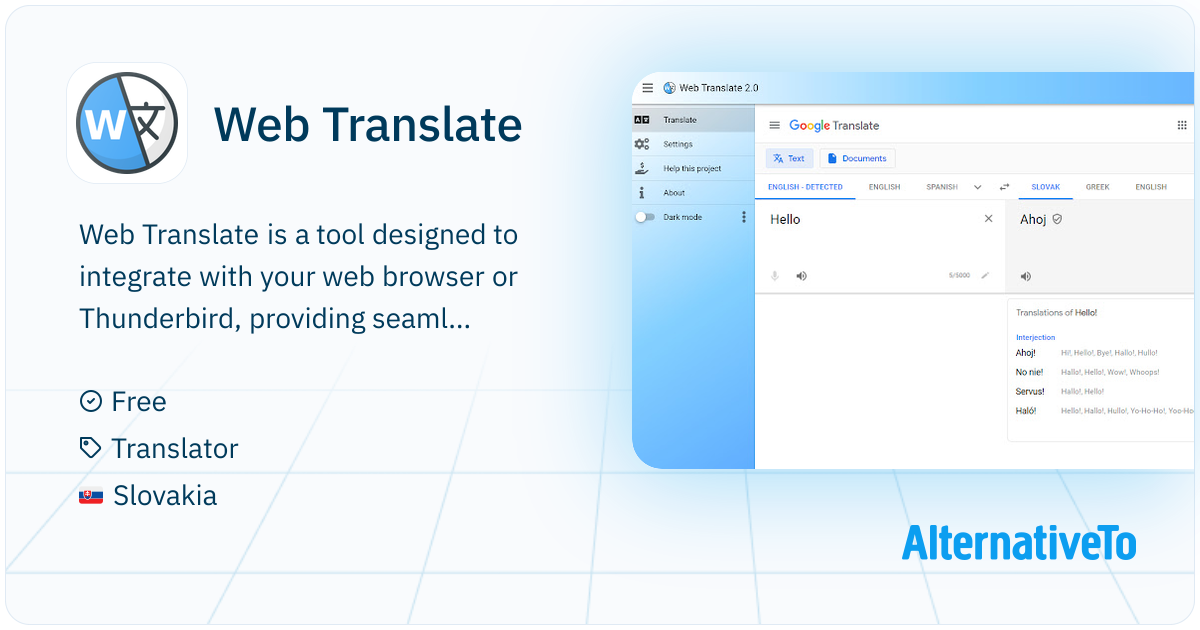
Task: Select GREEK as target language
Action: tap(1098, 187)
